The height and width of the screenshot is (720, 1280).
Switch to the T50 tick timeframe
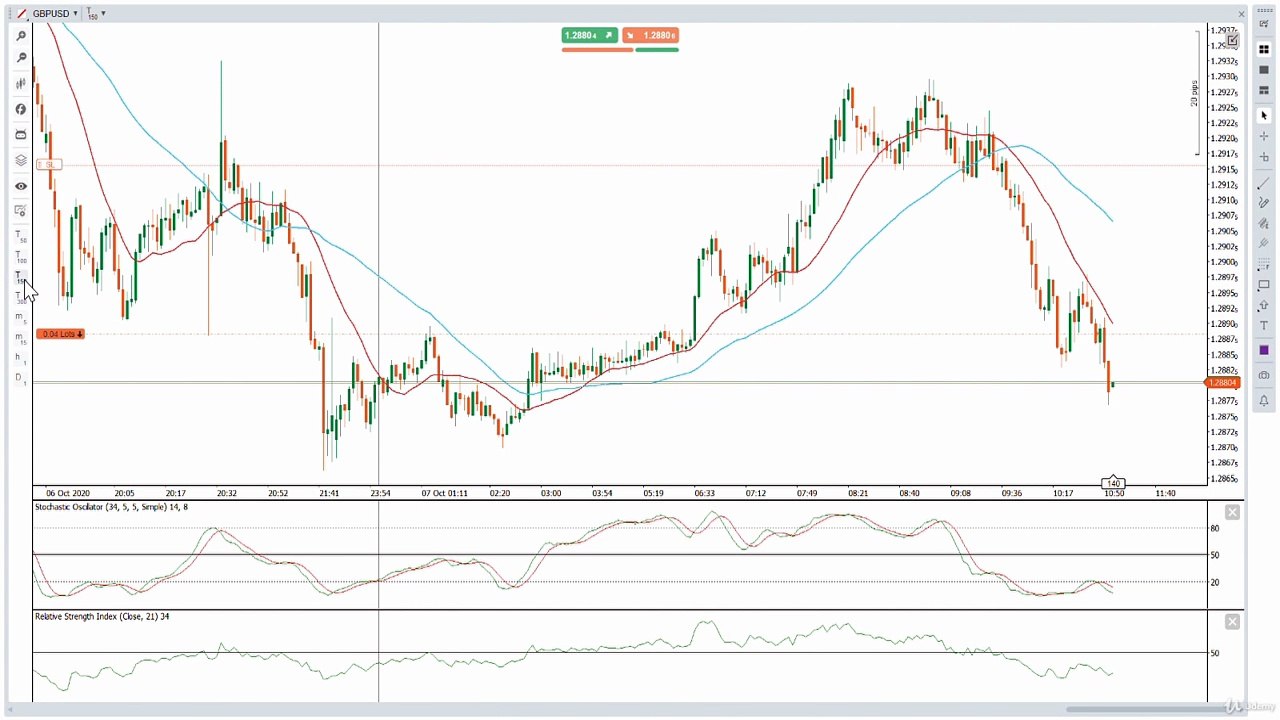20,237
